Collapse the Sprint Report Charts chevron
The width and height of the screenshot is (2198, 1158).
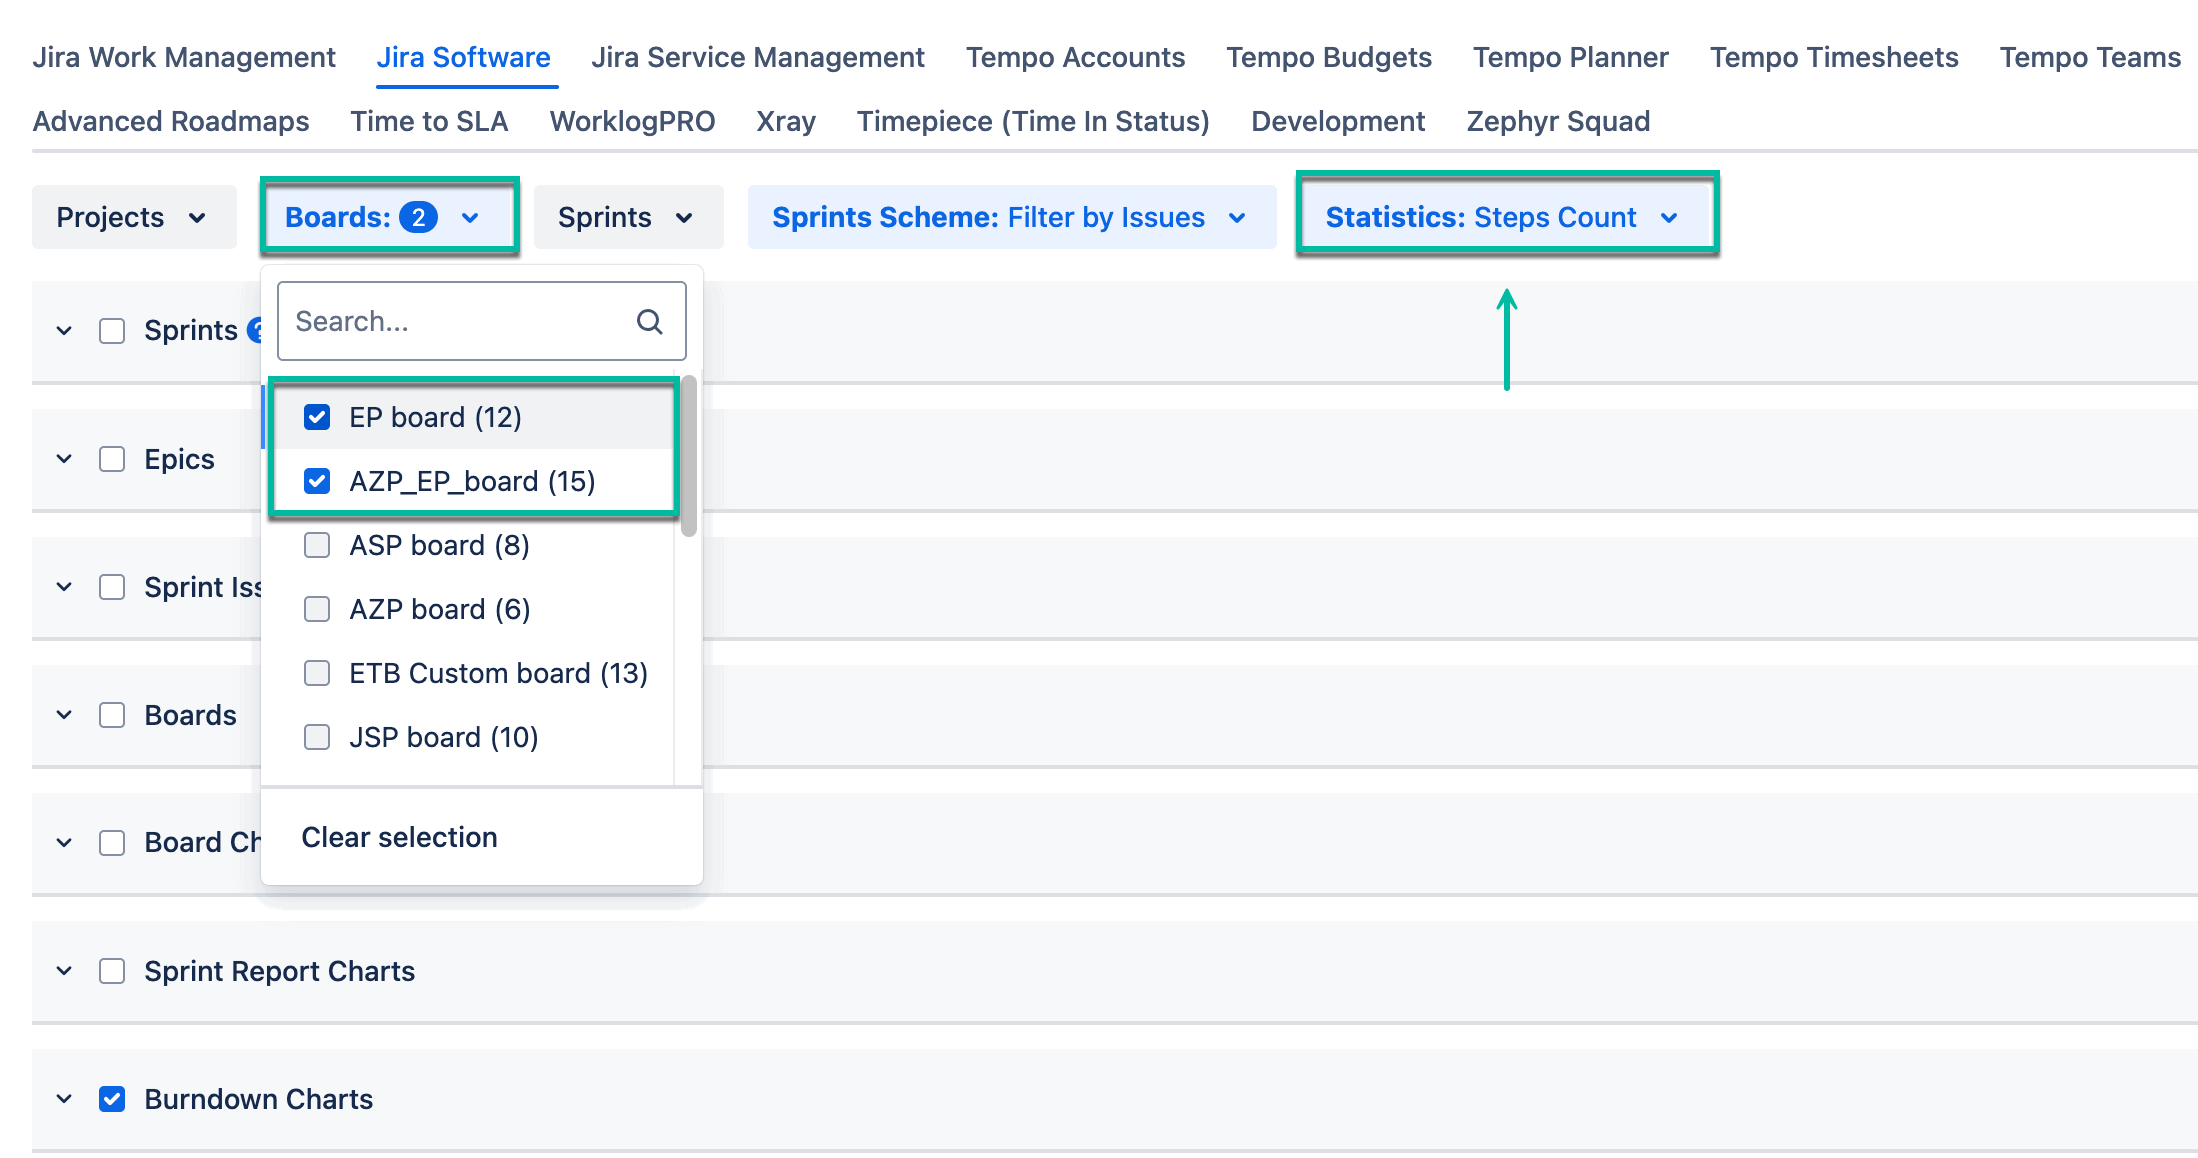(64, 971)
